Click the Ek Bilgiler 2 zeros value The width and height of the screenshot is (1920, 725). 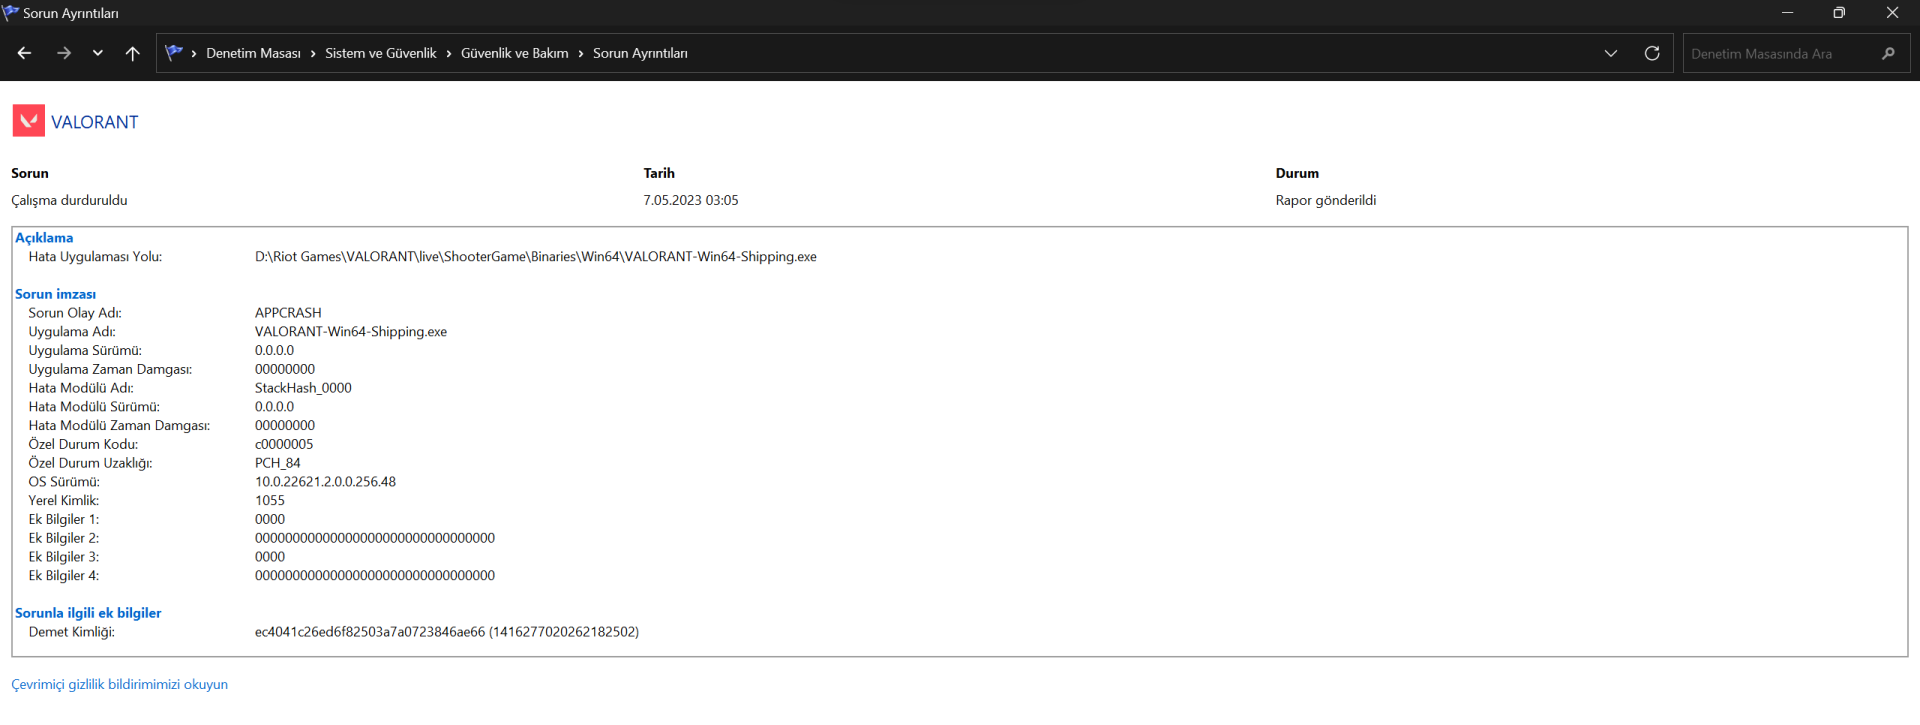pos(375,538)
